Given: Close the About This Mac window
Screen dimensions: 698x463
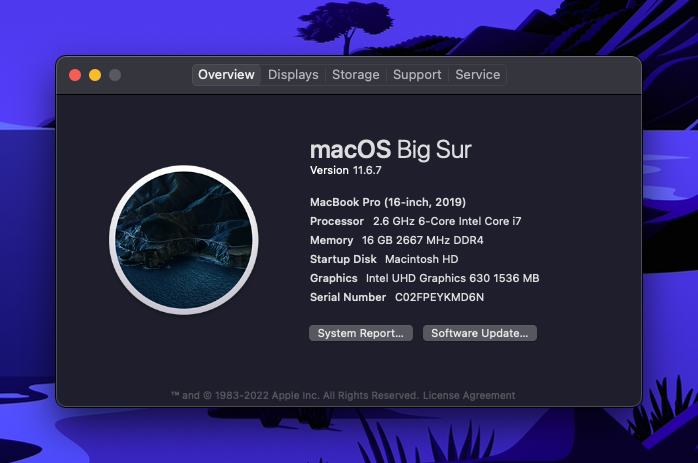Looking at the screenshot, I should 75,75.
